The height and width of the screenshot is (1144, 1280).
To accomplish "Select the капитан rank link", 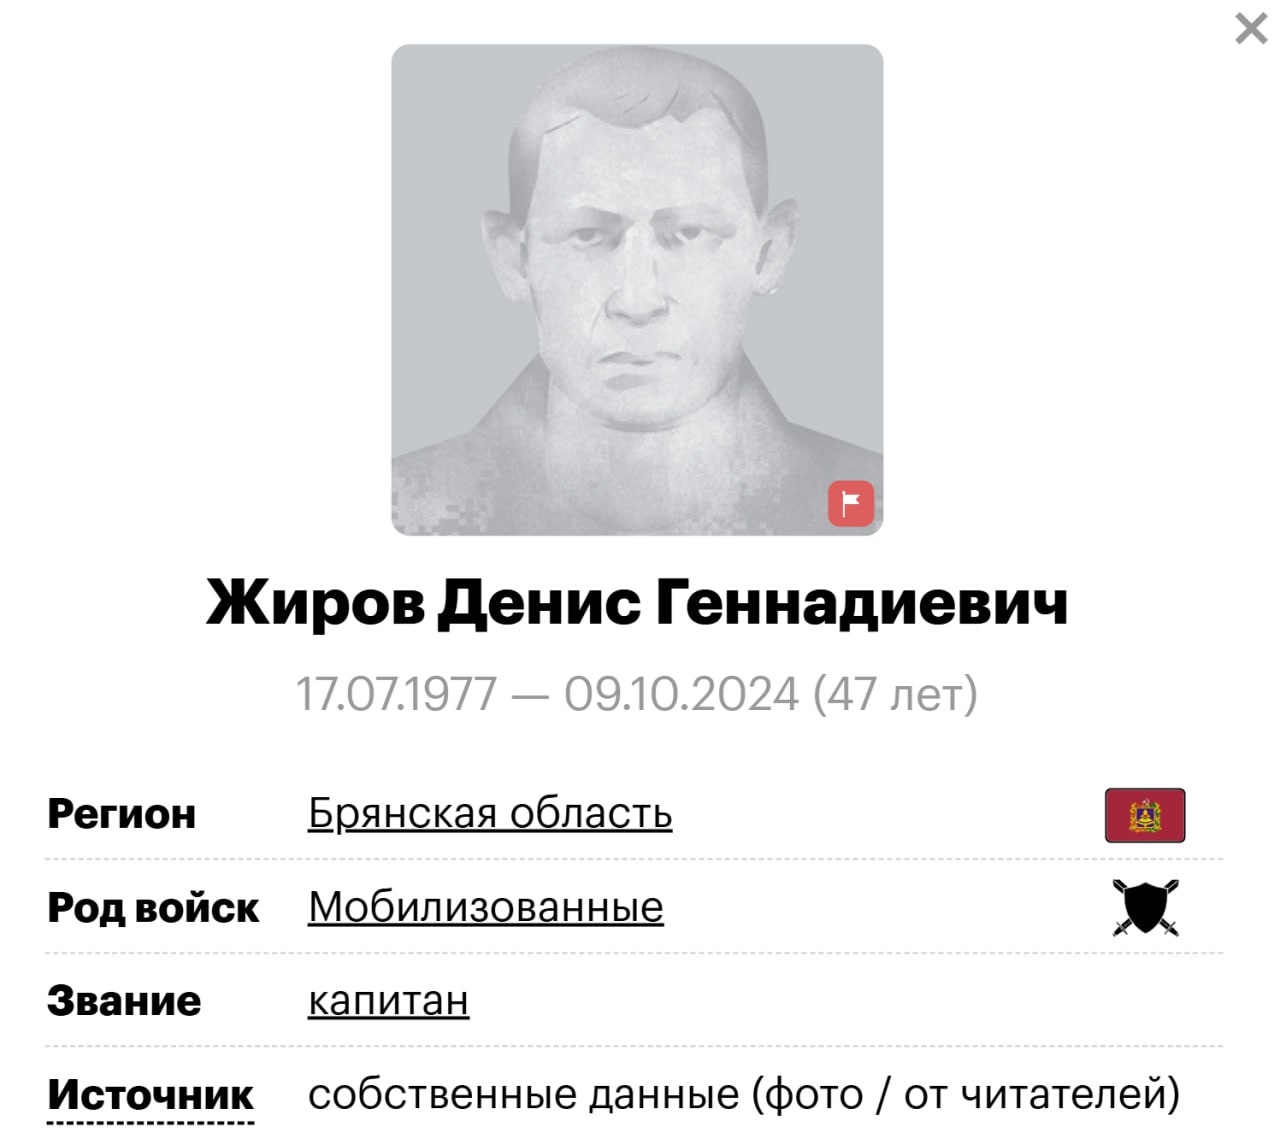I will (x=388, y=1001).
